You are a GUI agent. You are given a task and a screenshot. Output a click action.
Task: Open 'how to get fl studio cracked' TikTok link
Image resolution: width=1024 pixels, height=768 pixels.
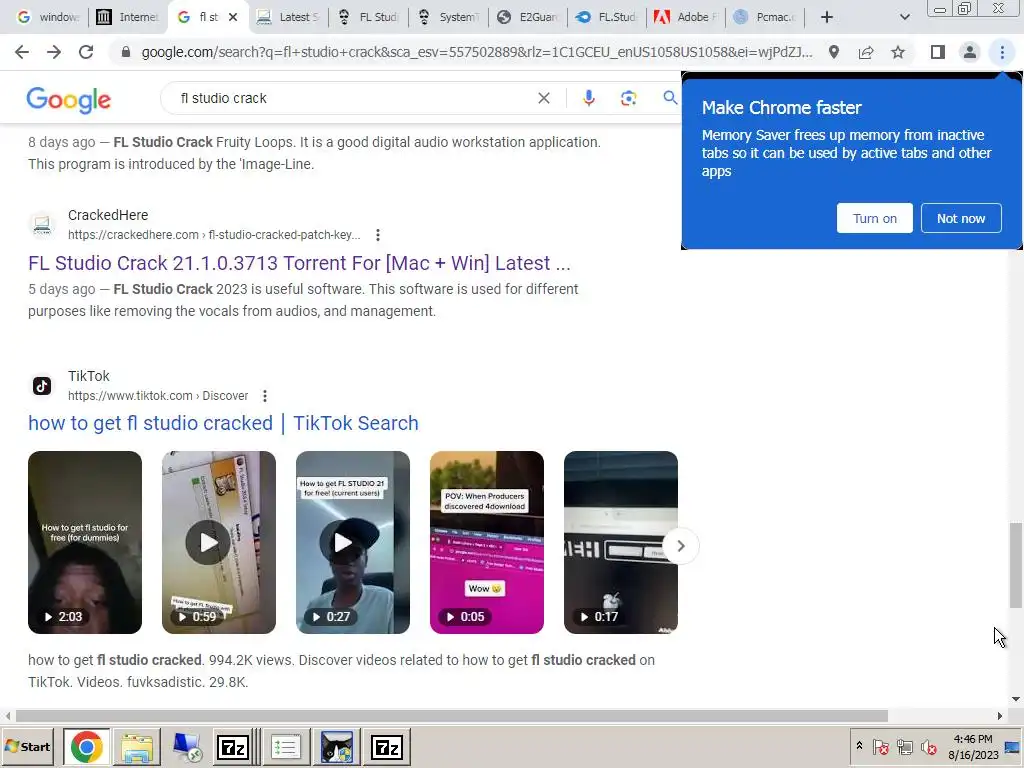coord(223,423)
